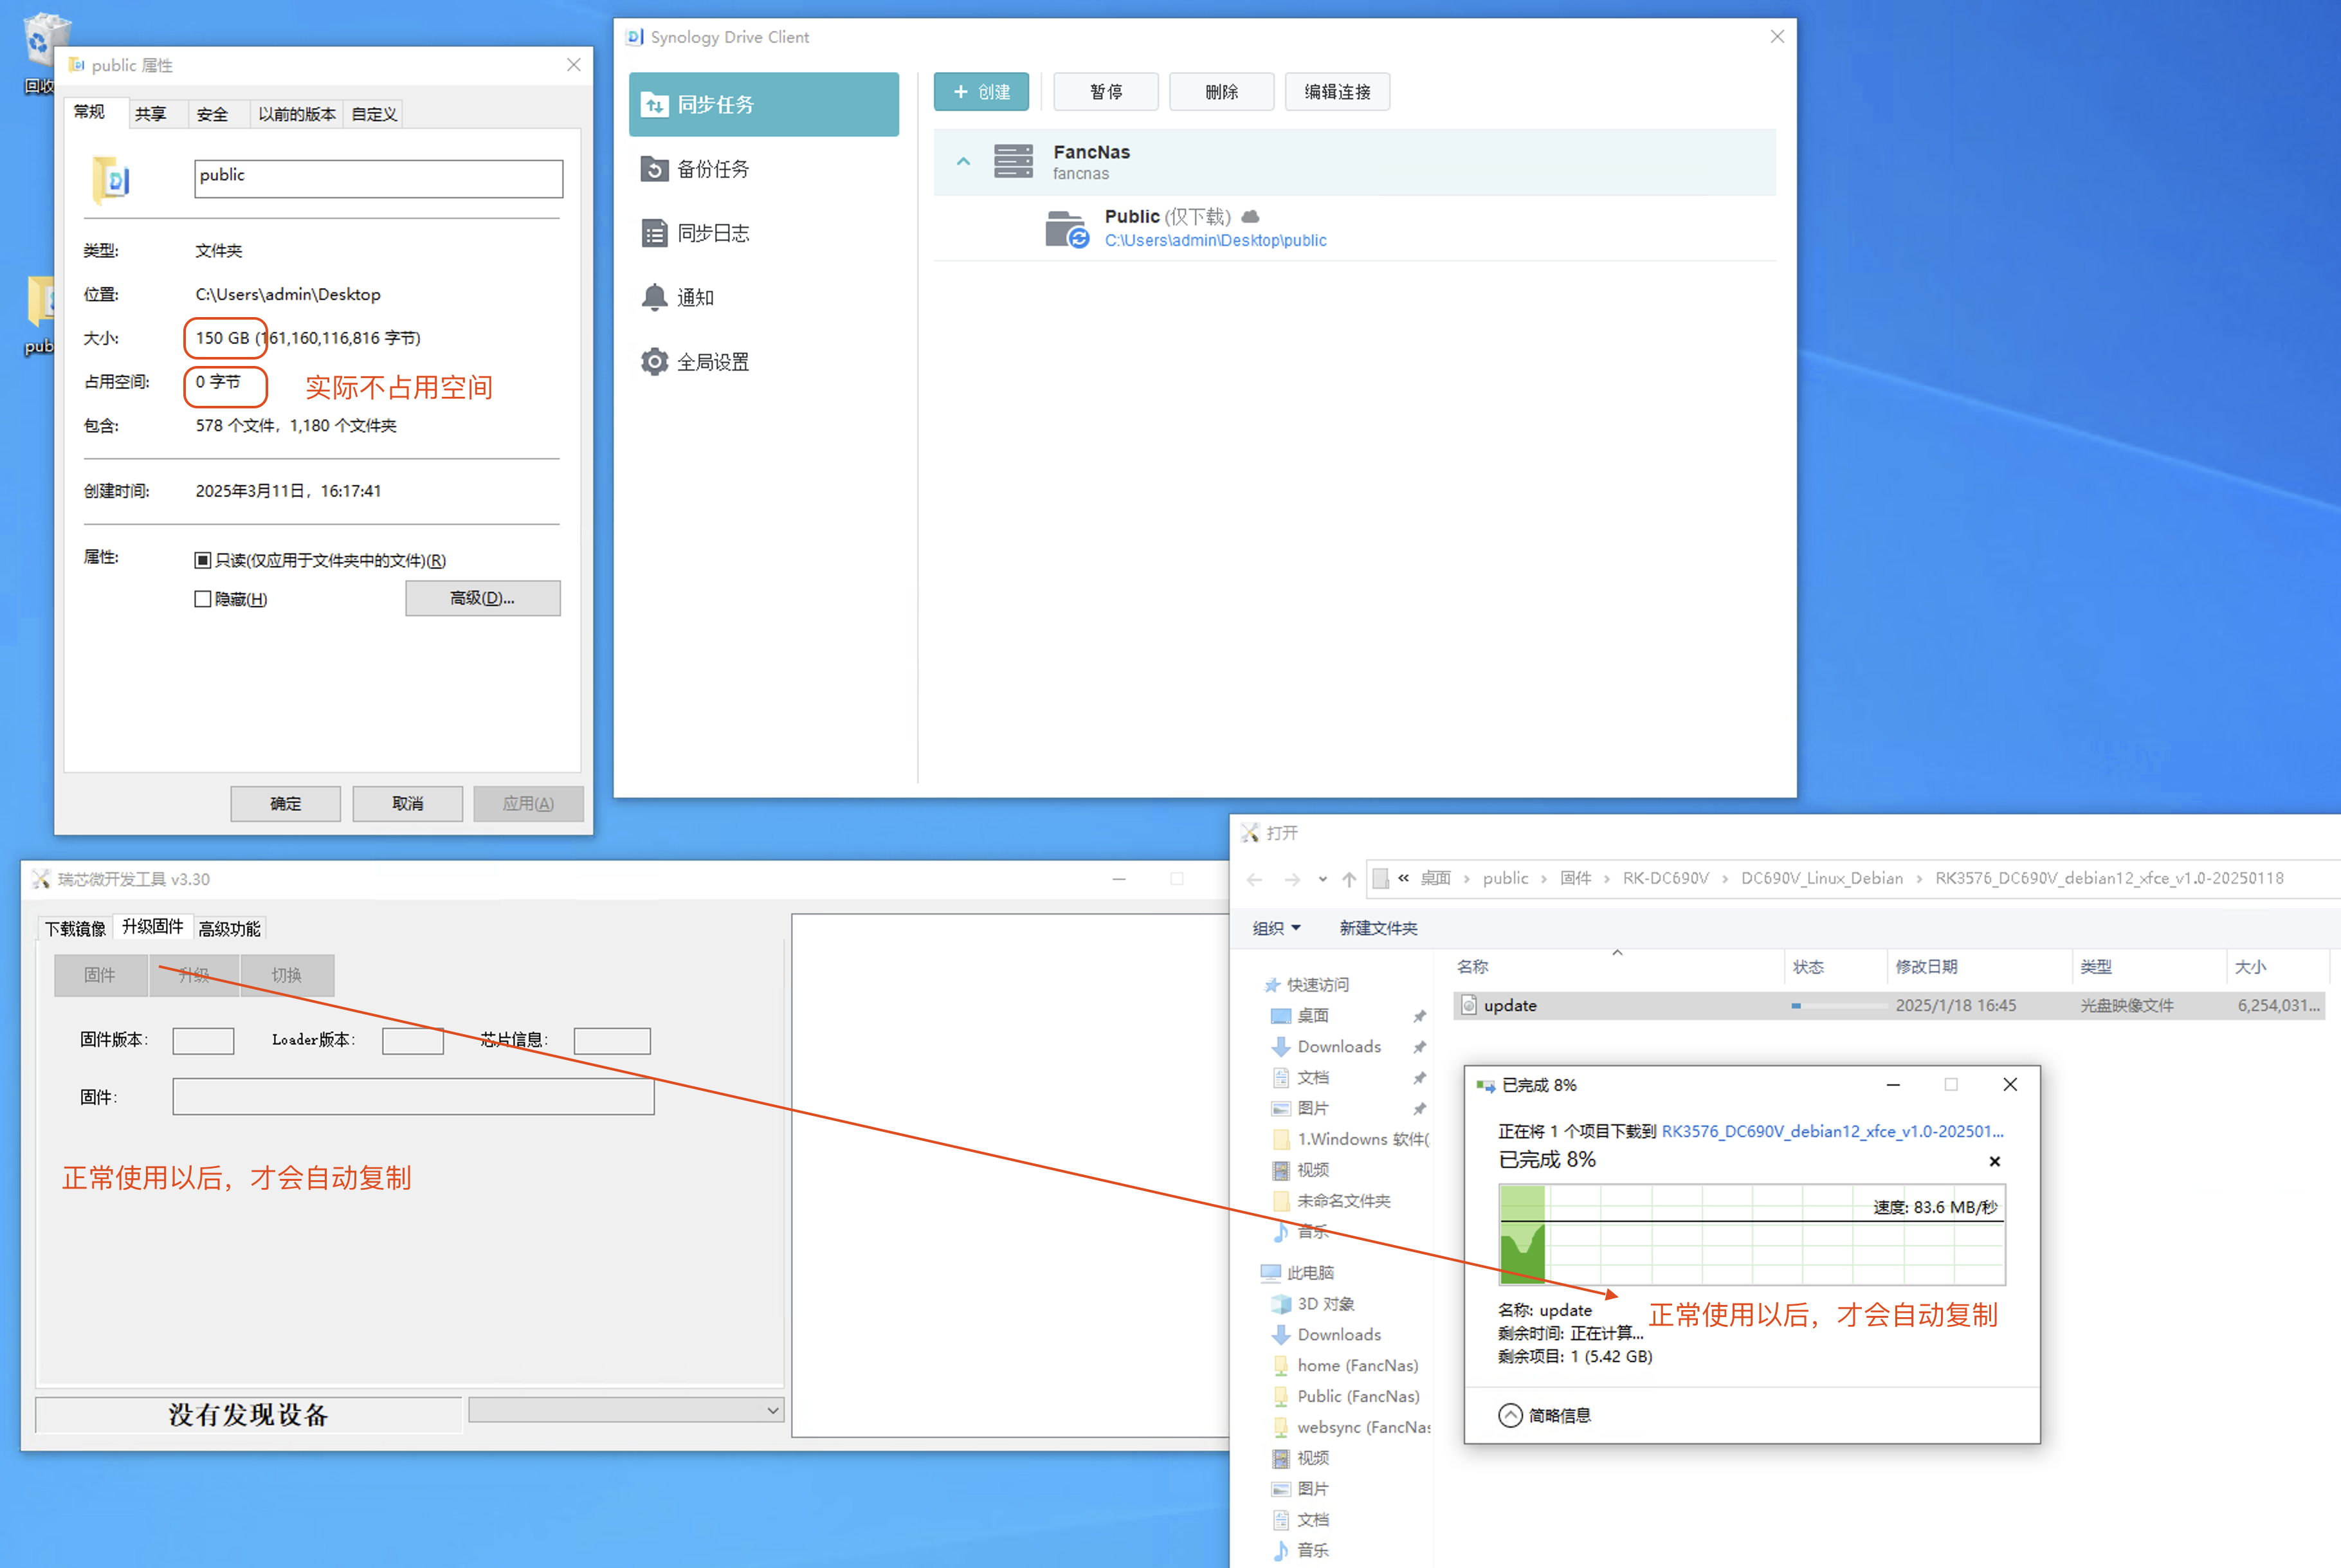2341x1568 pixels.
Task: Click the FancNas server icon
Action: 1013,160
